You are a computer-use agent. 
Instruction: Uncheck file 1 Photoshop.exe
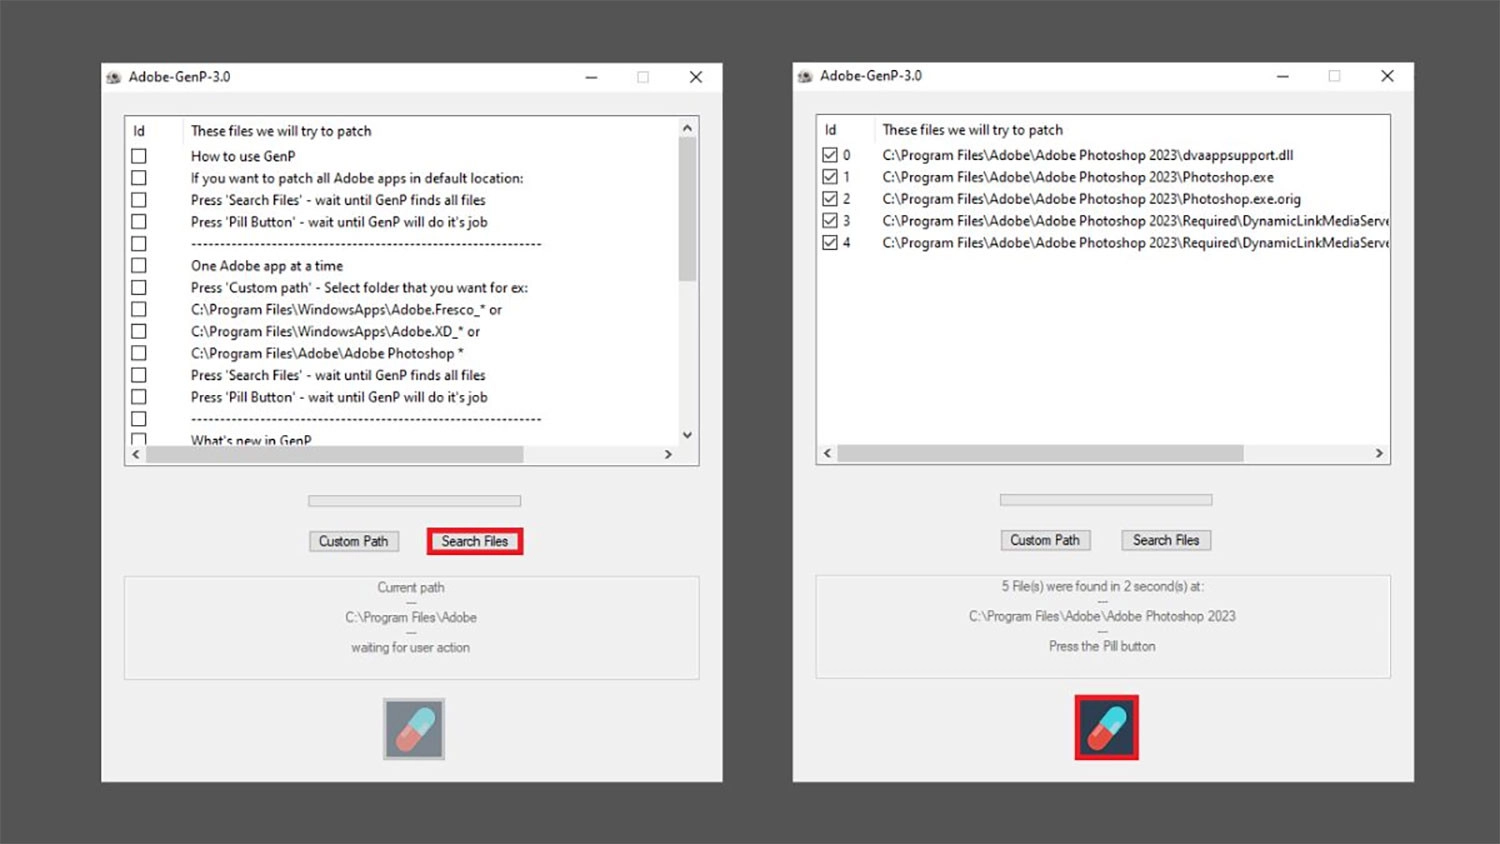[x=830, y=177]
